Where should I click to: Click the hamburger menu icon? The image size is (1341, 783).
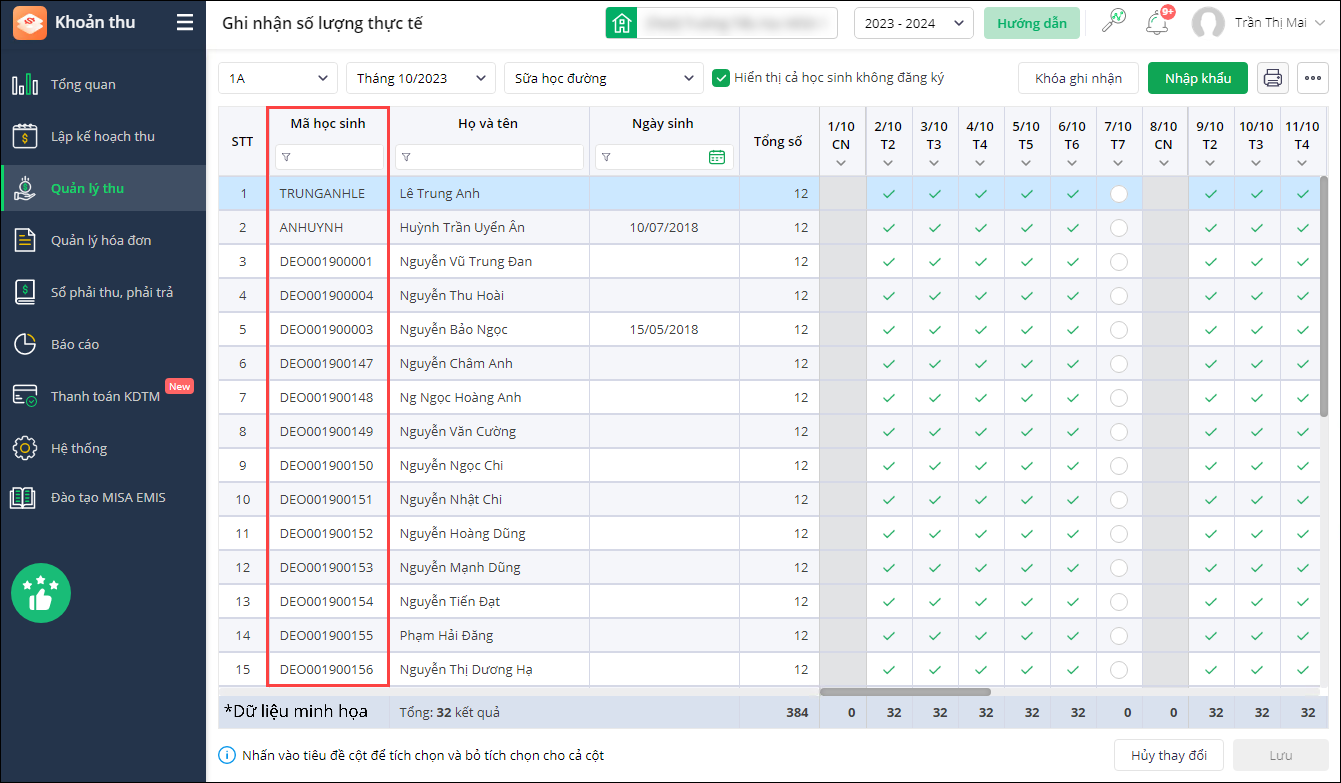coord(185,23)
